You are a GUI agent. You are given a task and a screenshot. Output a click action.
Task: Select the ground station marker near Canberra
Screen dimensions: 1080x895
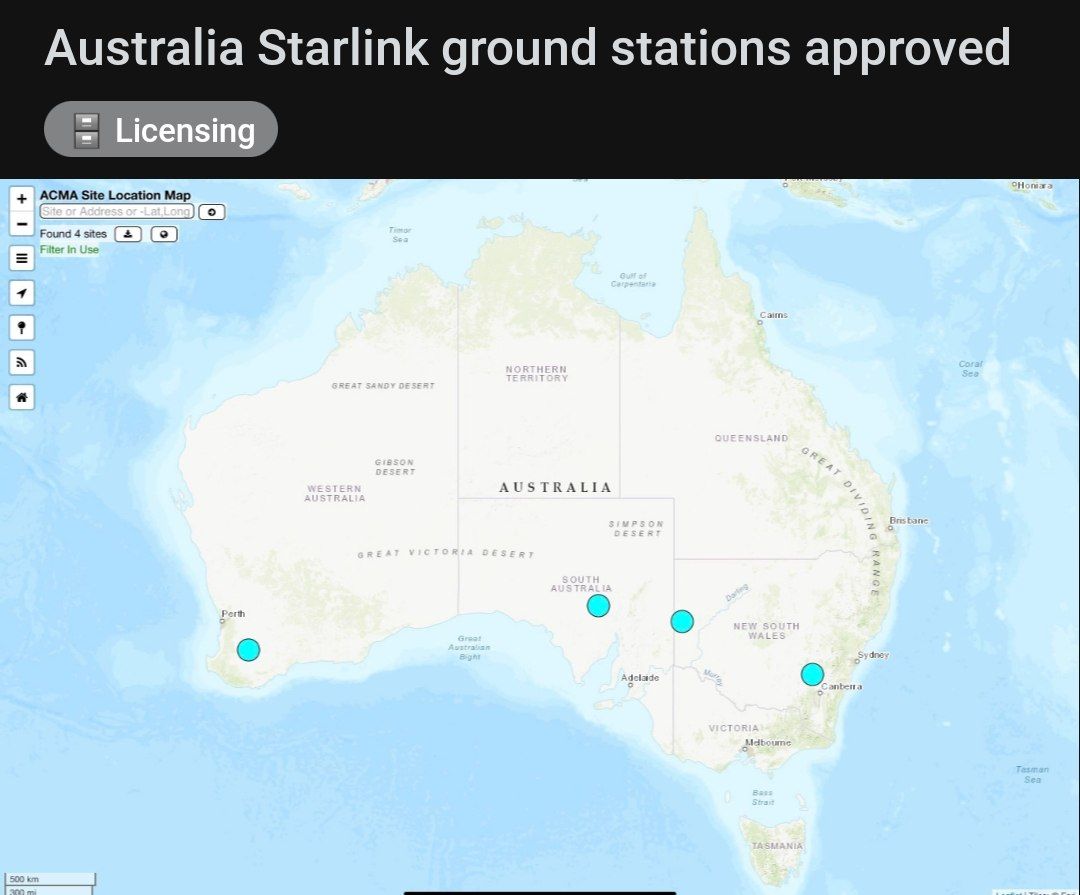pyautogui.click(x=813, y=675)
